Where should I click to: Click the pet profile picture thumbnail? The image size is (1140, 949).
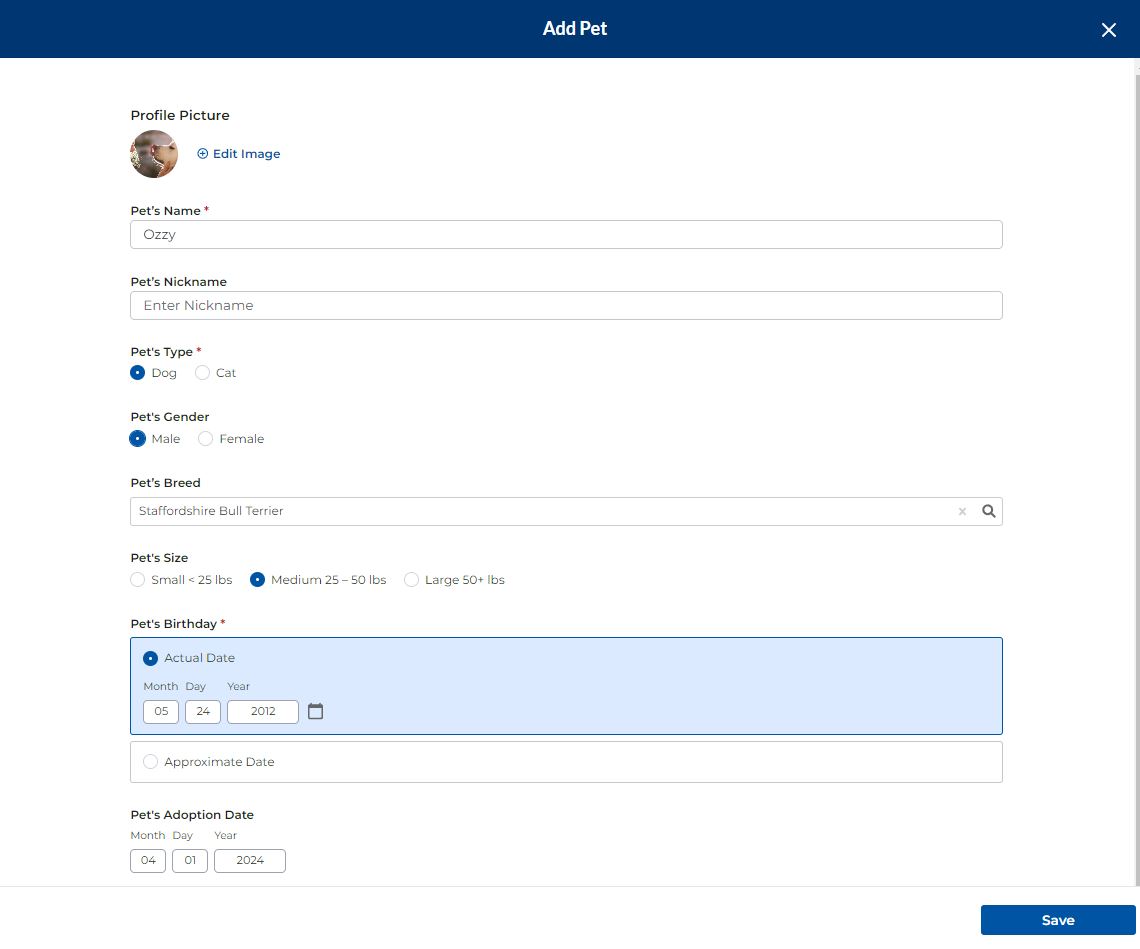(x=154, y=153)
